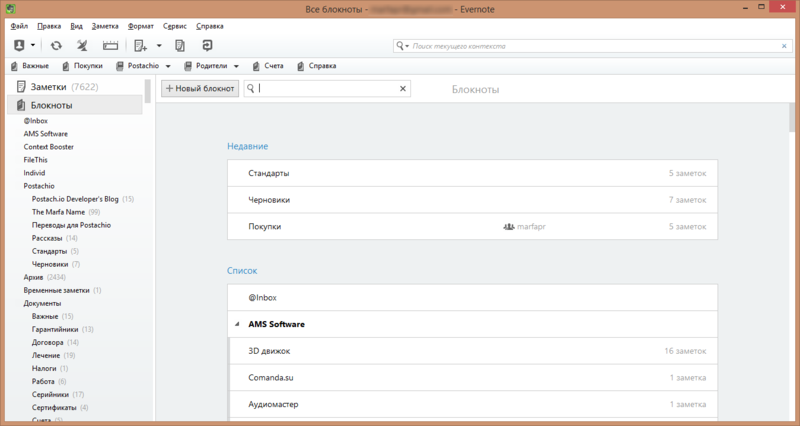Open Черновики row under Недавние

coord(472,200)
